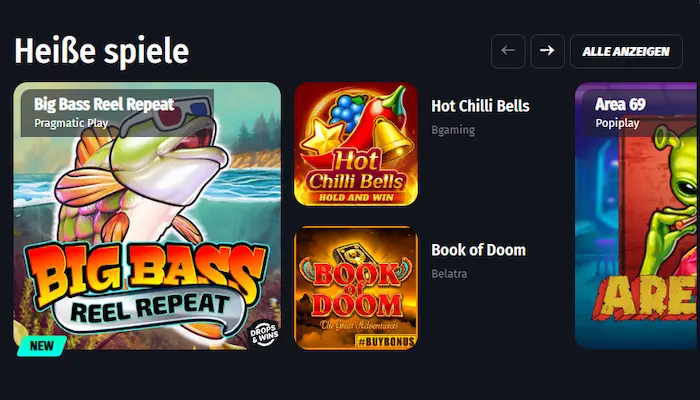Viewport: 700px width, 400px height.
Task: Click the Book of Doom title text
Action: tap(479, 250)
